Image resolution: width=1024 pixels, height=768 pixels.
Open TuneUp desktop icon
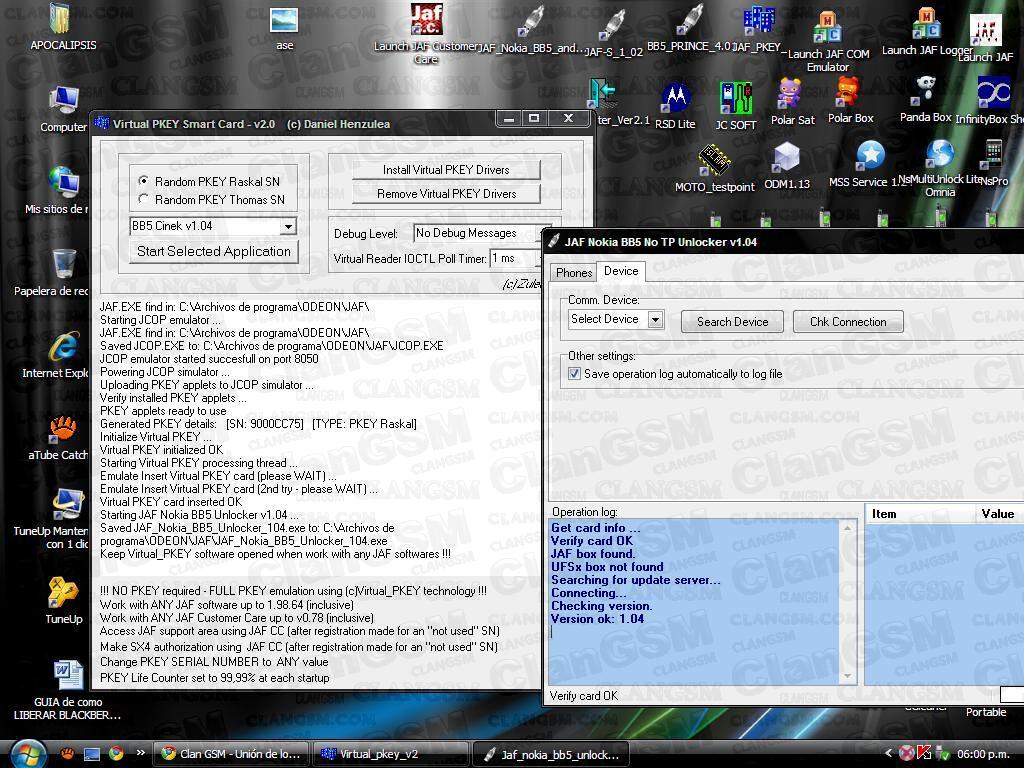point(64,593)
